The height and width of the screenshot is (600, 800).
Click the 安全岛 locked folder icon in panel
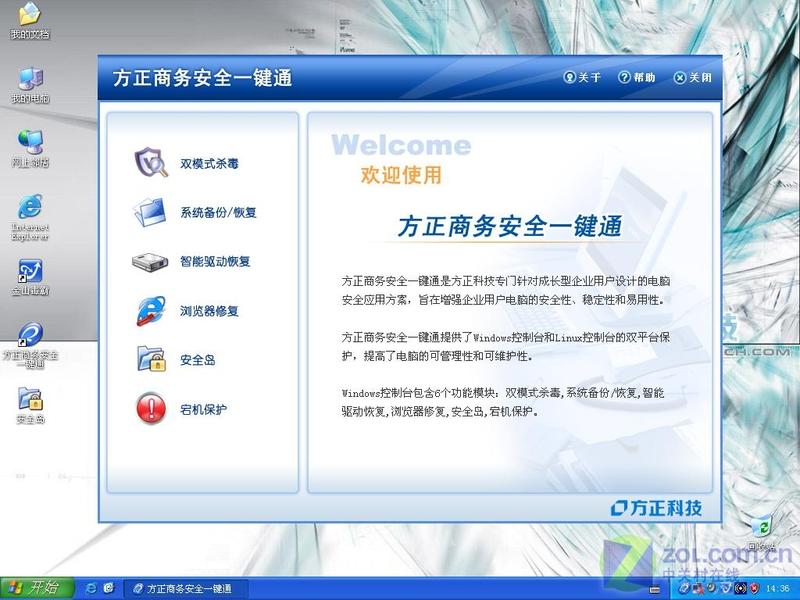tap(152, 359)
